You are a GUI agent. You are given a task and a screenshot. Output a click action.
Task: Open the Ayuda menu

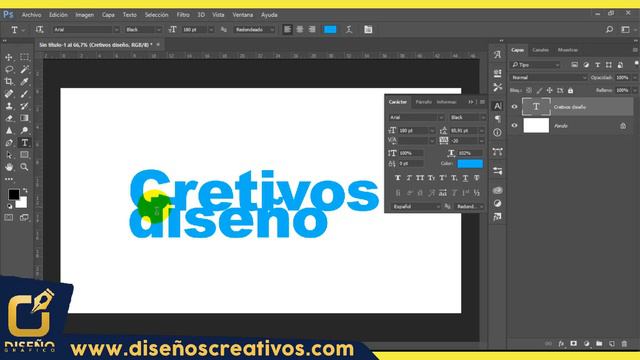269,15
